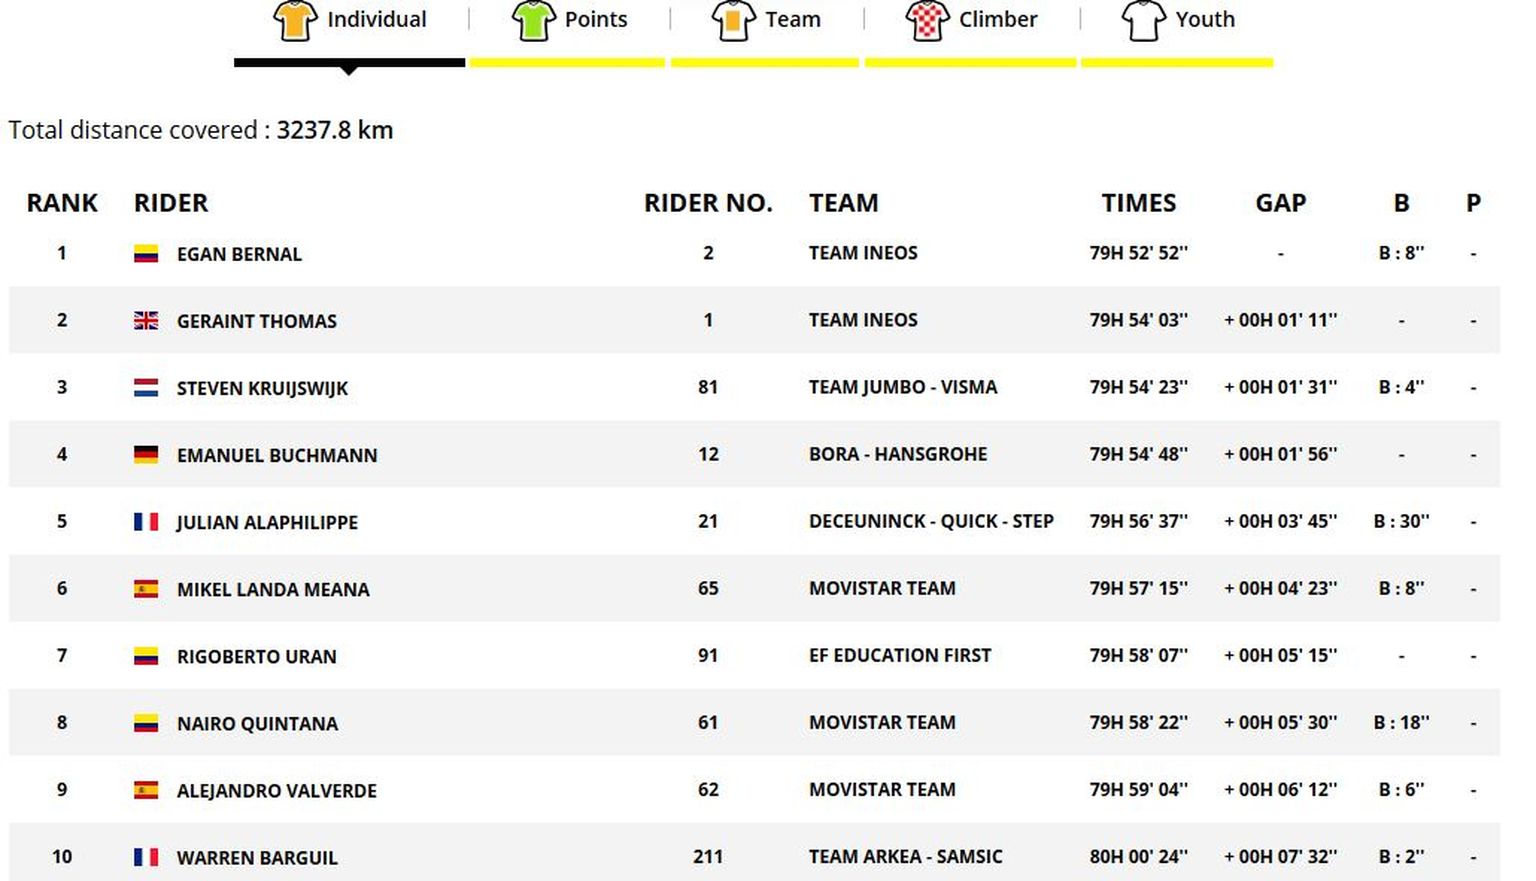Click British flag beside Geraint Thomas

146,321
